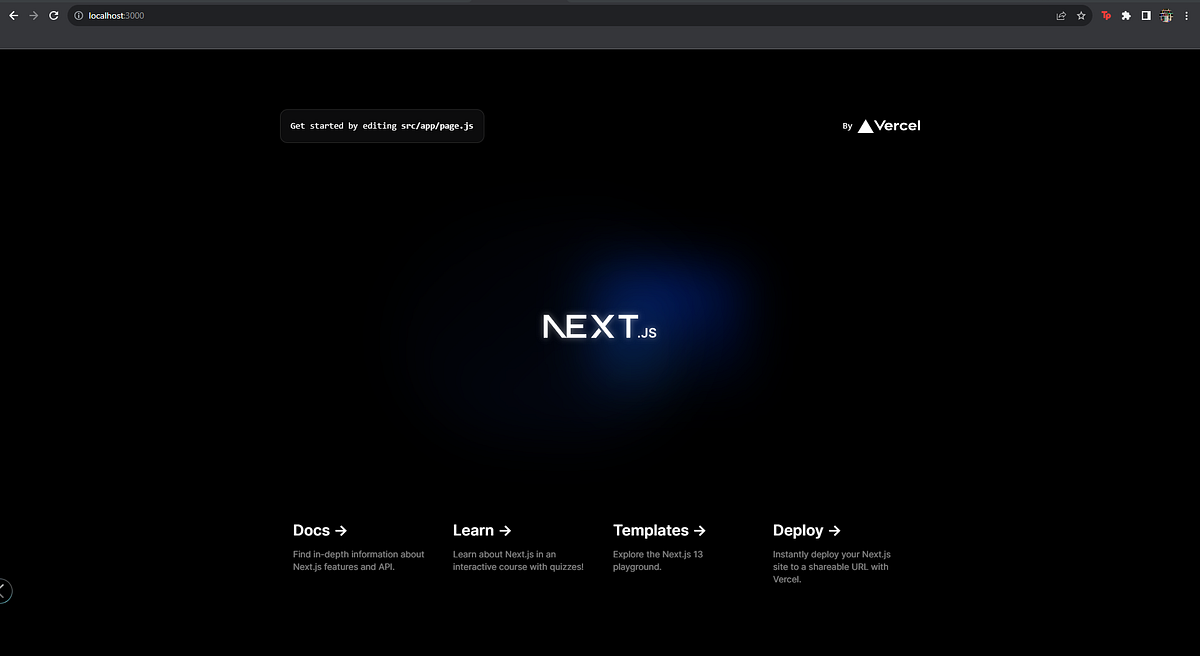The image size is (1200, 656).
Task: Open the Chrome three-dot menu
Action: 1186,15
